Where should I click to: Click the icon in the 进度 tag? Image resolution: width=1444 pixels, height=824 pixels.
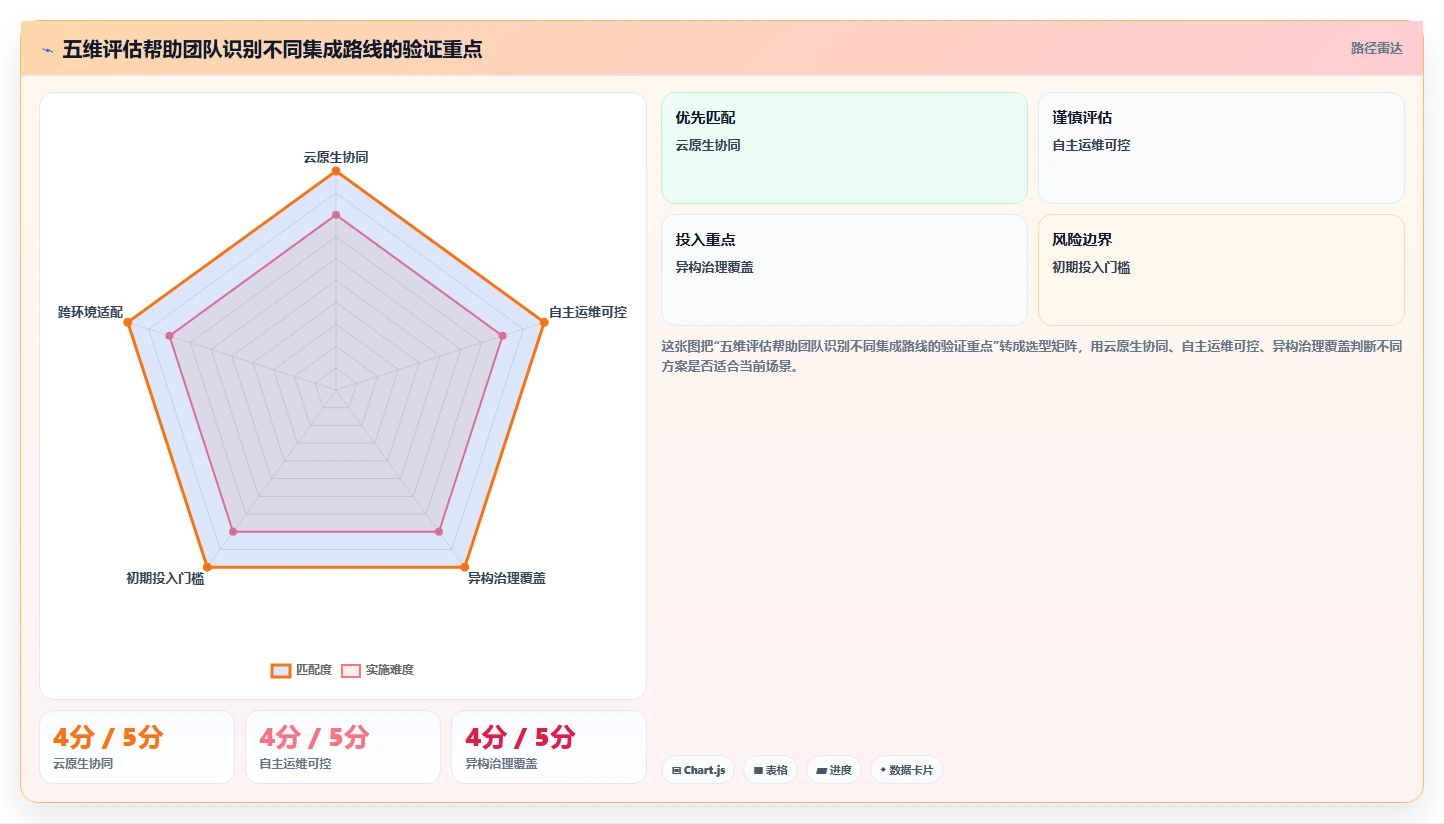click(821, 771)
